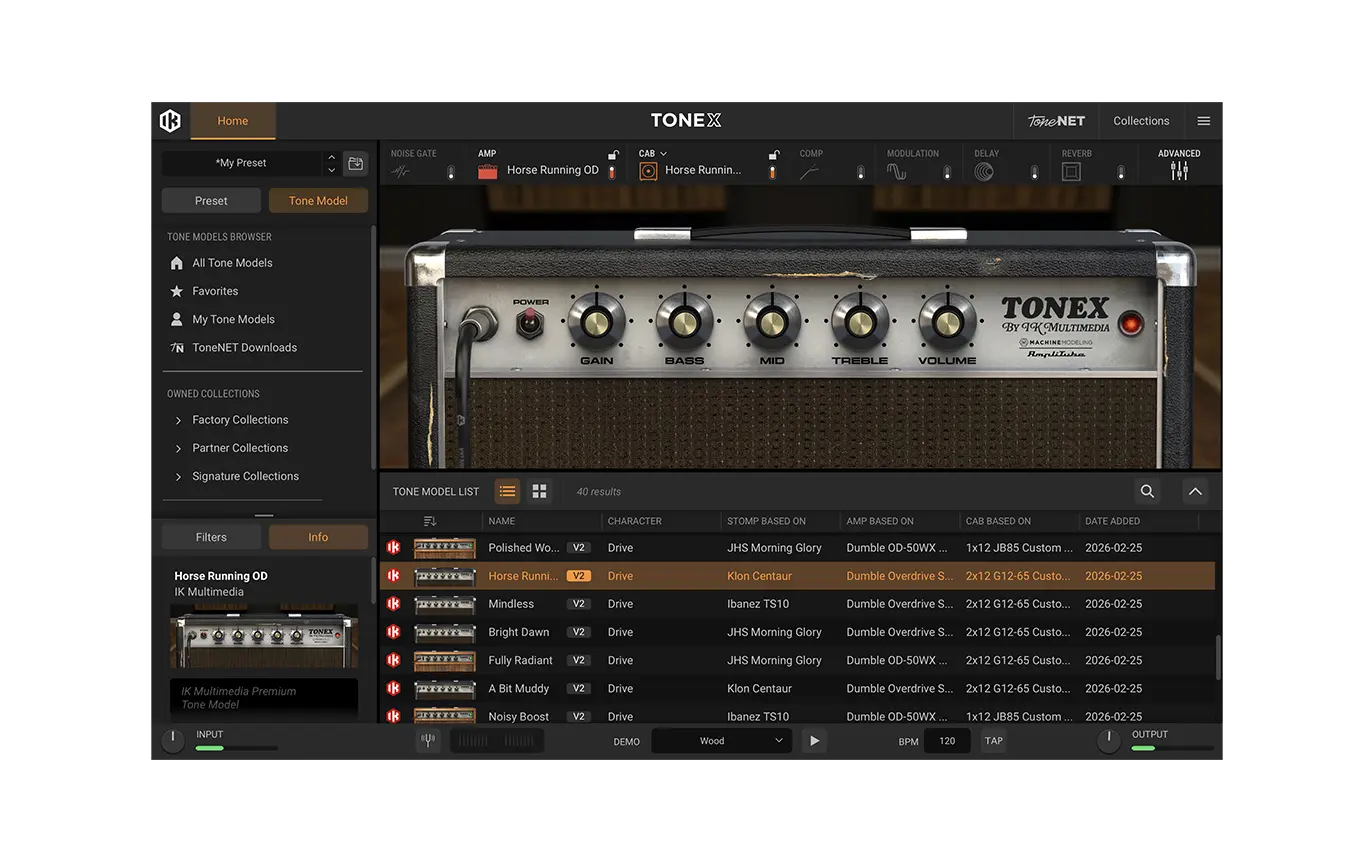Open the Wood demo dropdown

click(722, 741)
